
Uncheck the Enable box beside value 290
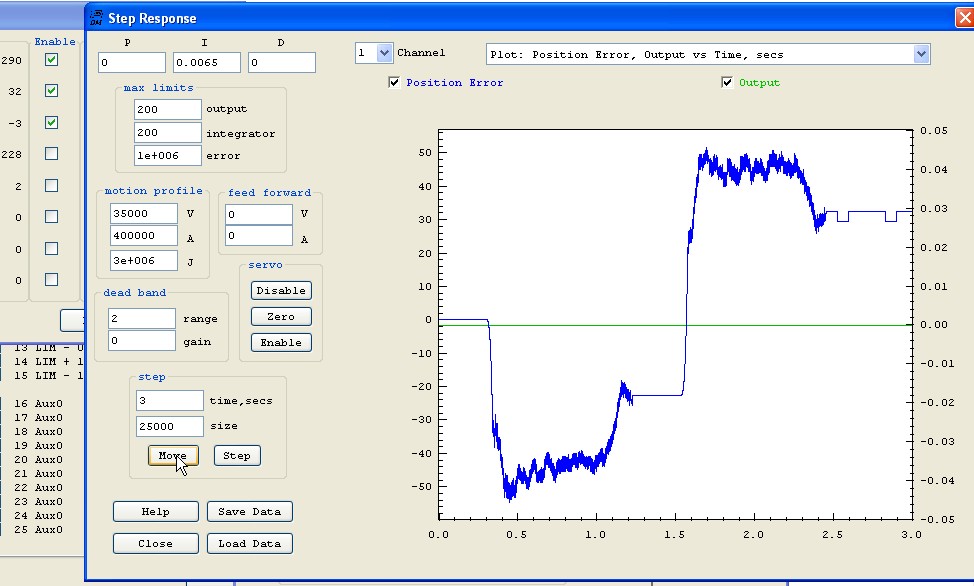click(51, 60)
